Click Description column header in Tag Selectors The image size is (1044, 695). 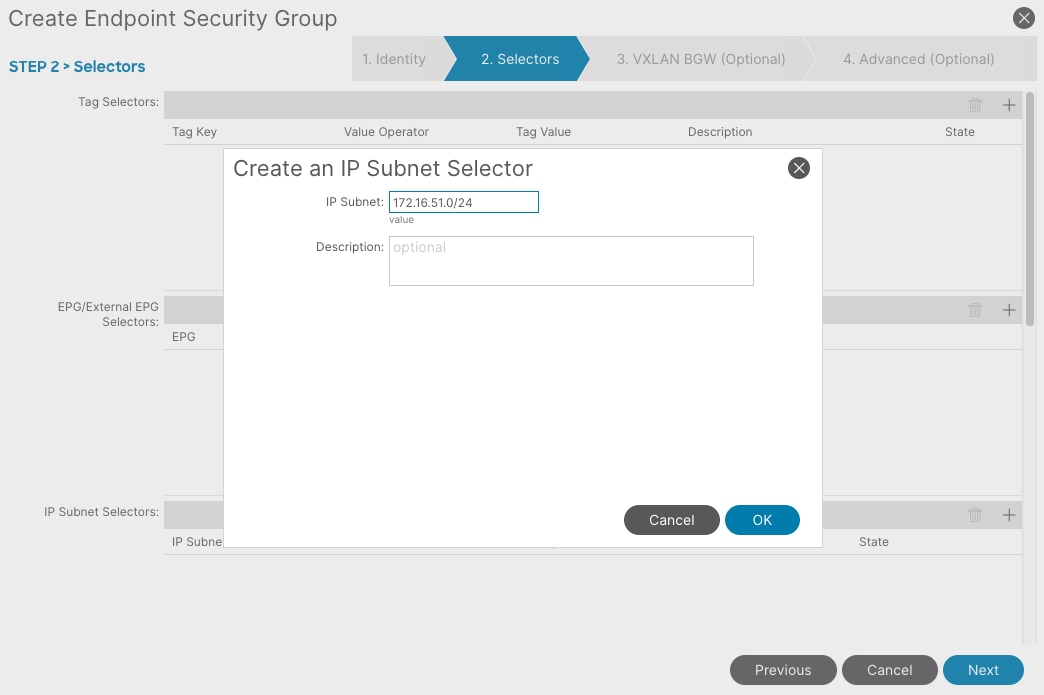pyautogui.click(x=720, y=132)
